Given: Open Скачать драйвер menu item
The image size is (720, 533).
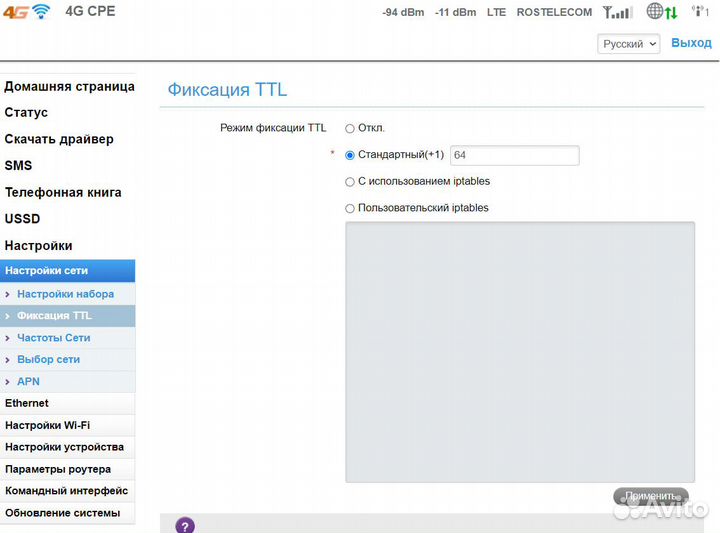Looking at the screenshot, I should pos(59,139).
